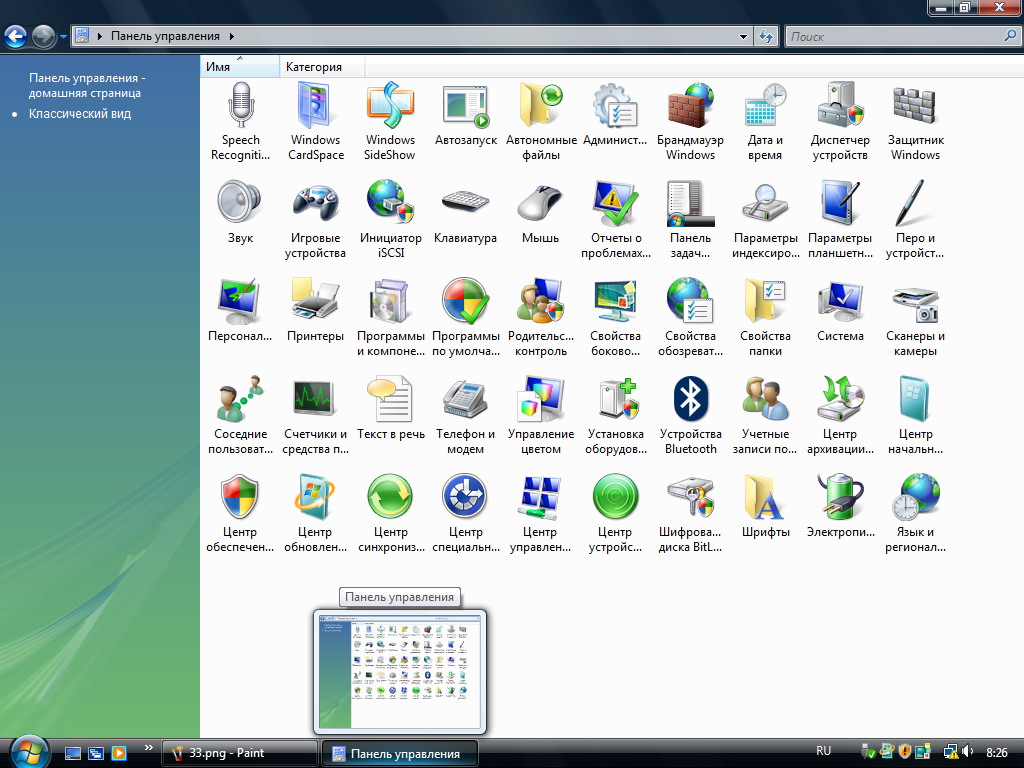This screenshot has width=1024, height=768.
Task: Switch to 33.png - Paint taskbar button
Action: click(x=239, y=753)
